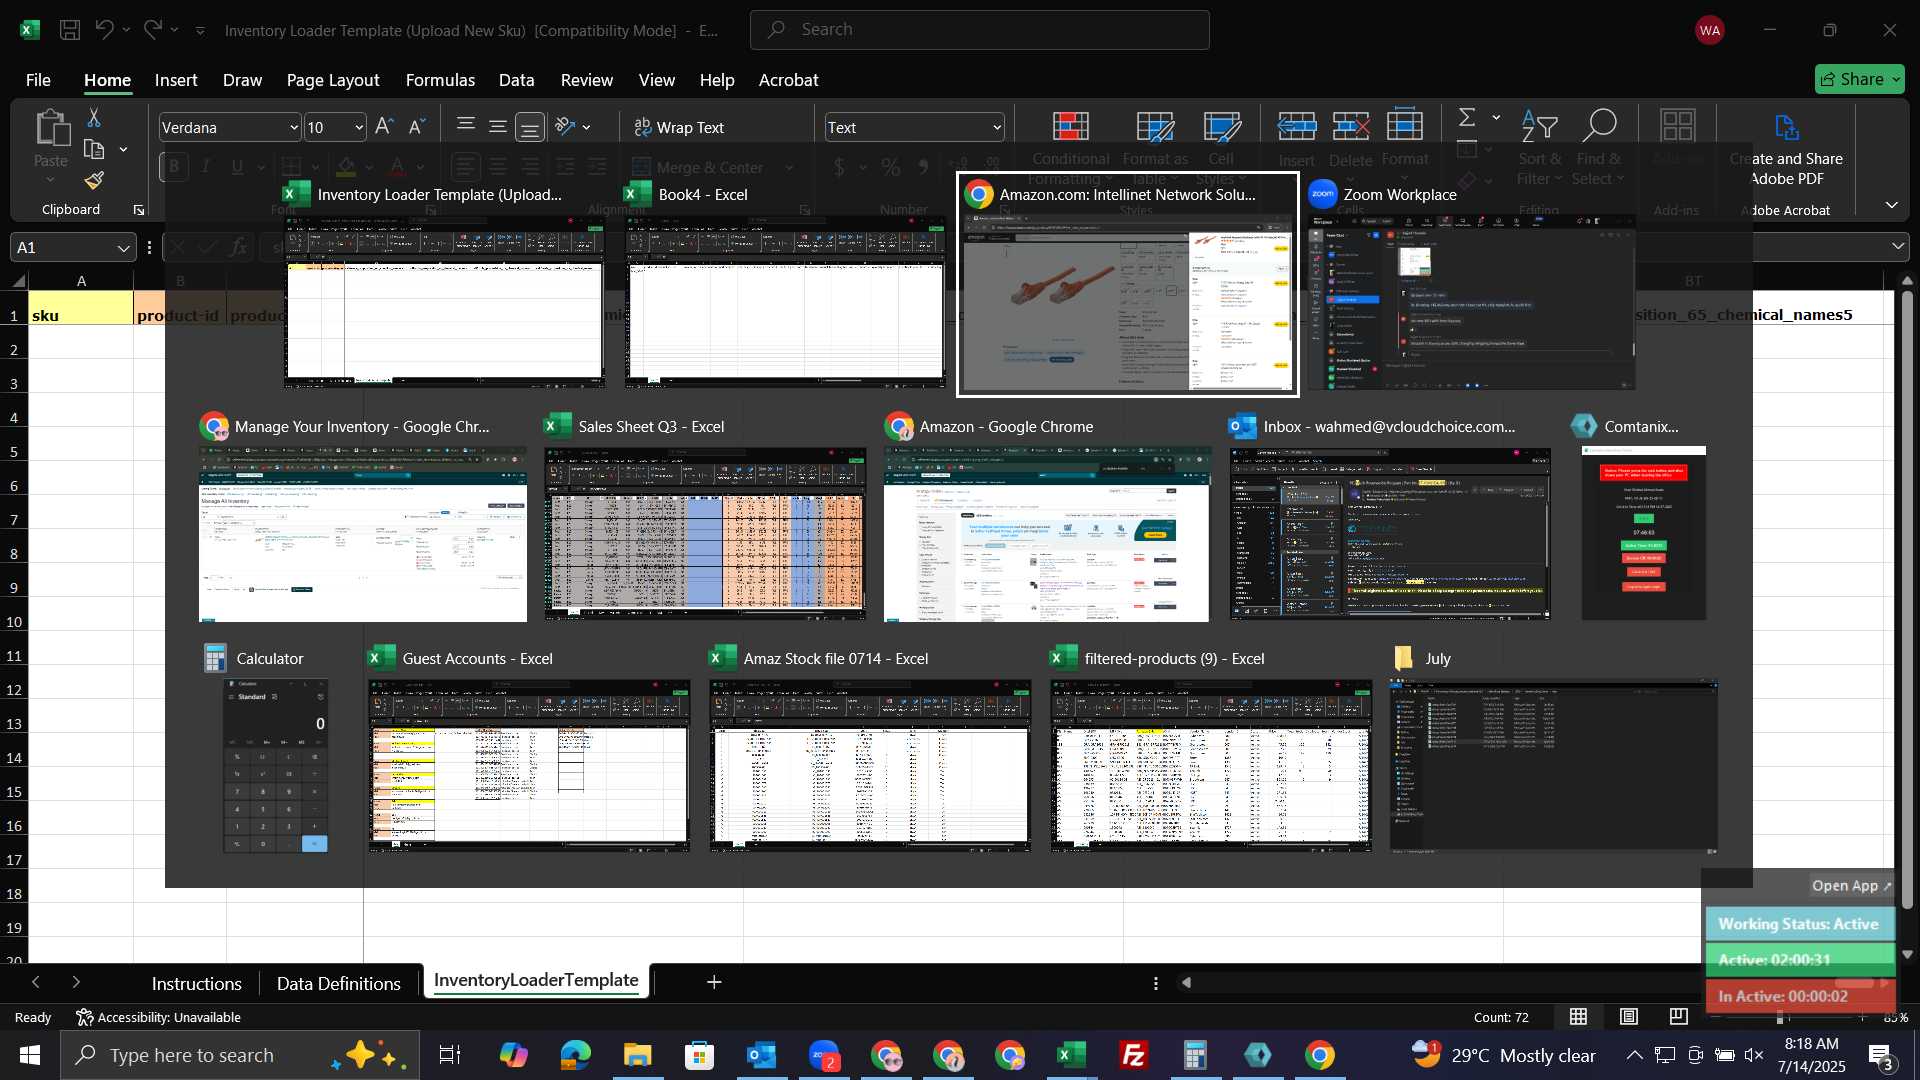Open the number format Text dropdown
The width and height of the screenshot is (1920, 1080).
(x=997, y=128)
